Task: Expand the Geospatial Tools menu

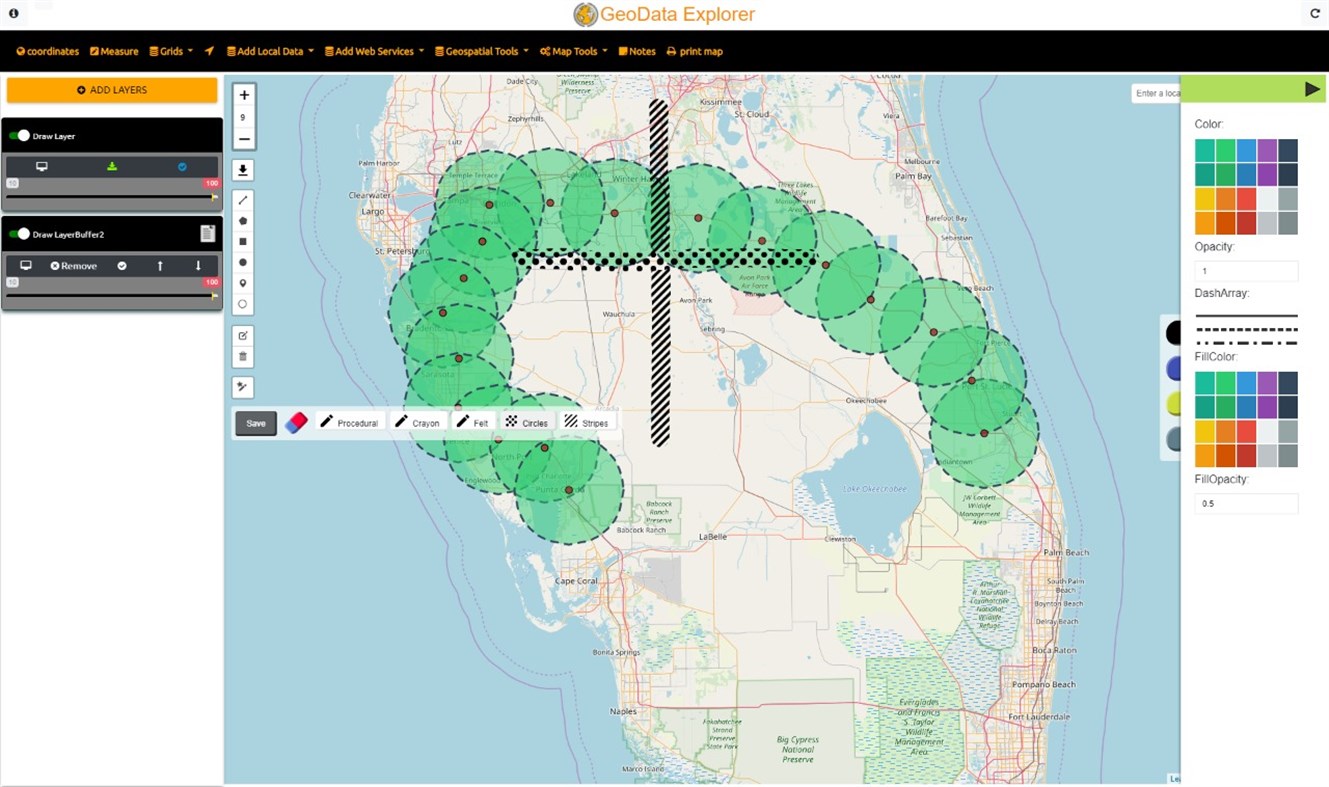Action: [x=481, y=51]
